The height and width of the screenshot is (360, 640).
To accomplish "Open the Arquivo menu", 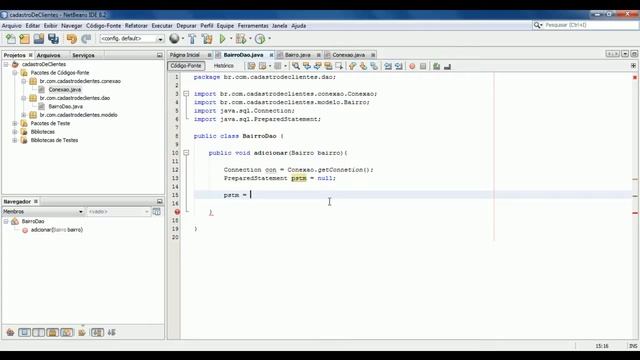I will 11,26.
